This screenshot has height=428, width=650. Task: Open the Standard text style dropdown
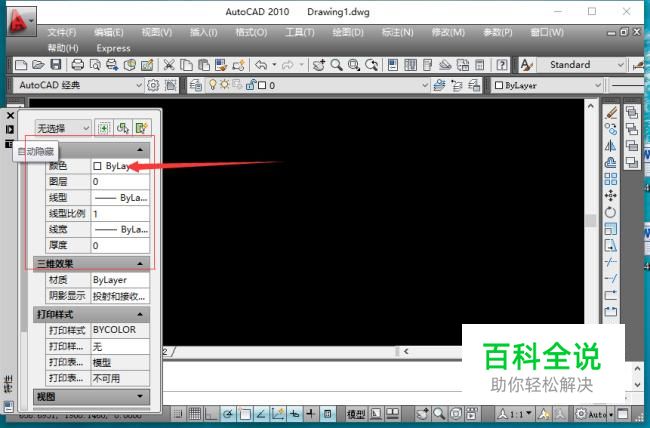tap(582, 65)
